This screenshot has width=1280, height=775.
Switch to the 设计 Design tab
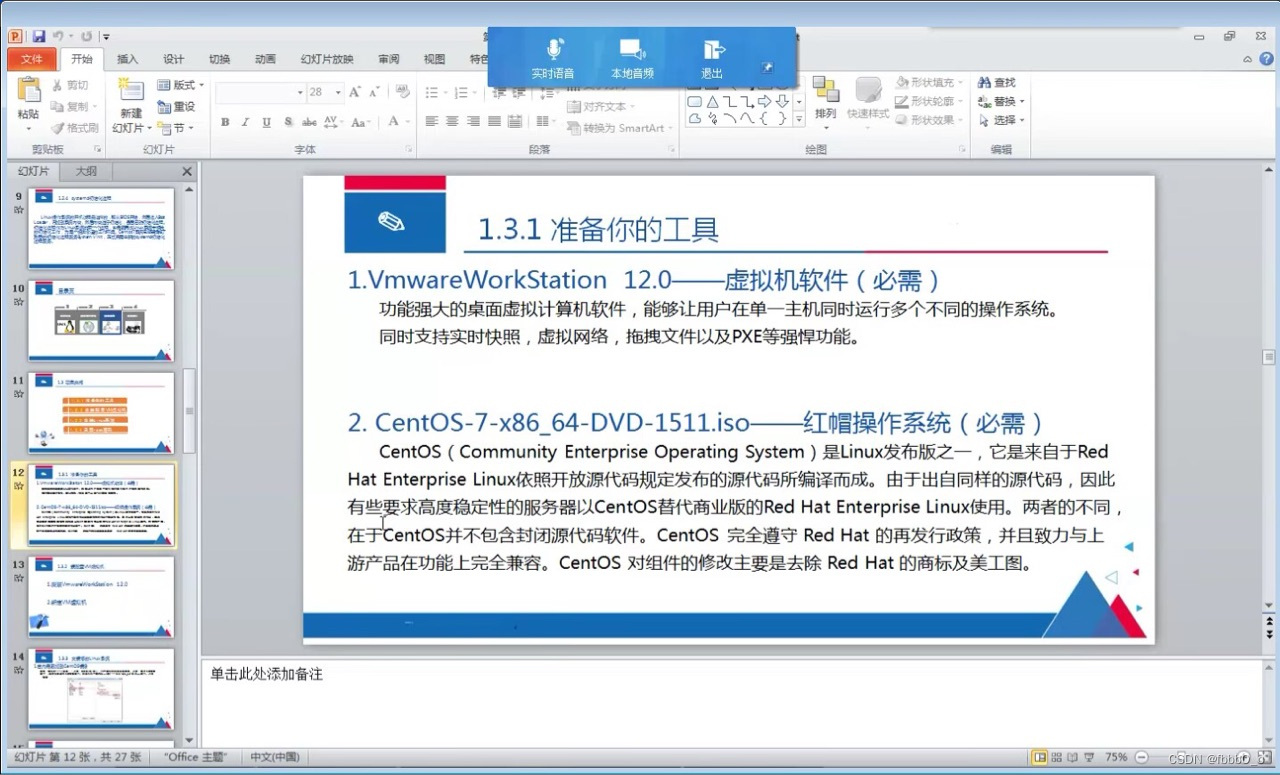tap(174, 59)
